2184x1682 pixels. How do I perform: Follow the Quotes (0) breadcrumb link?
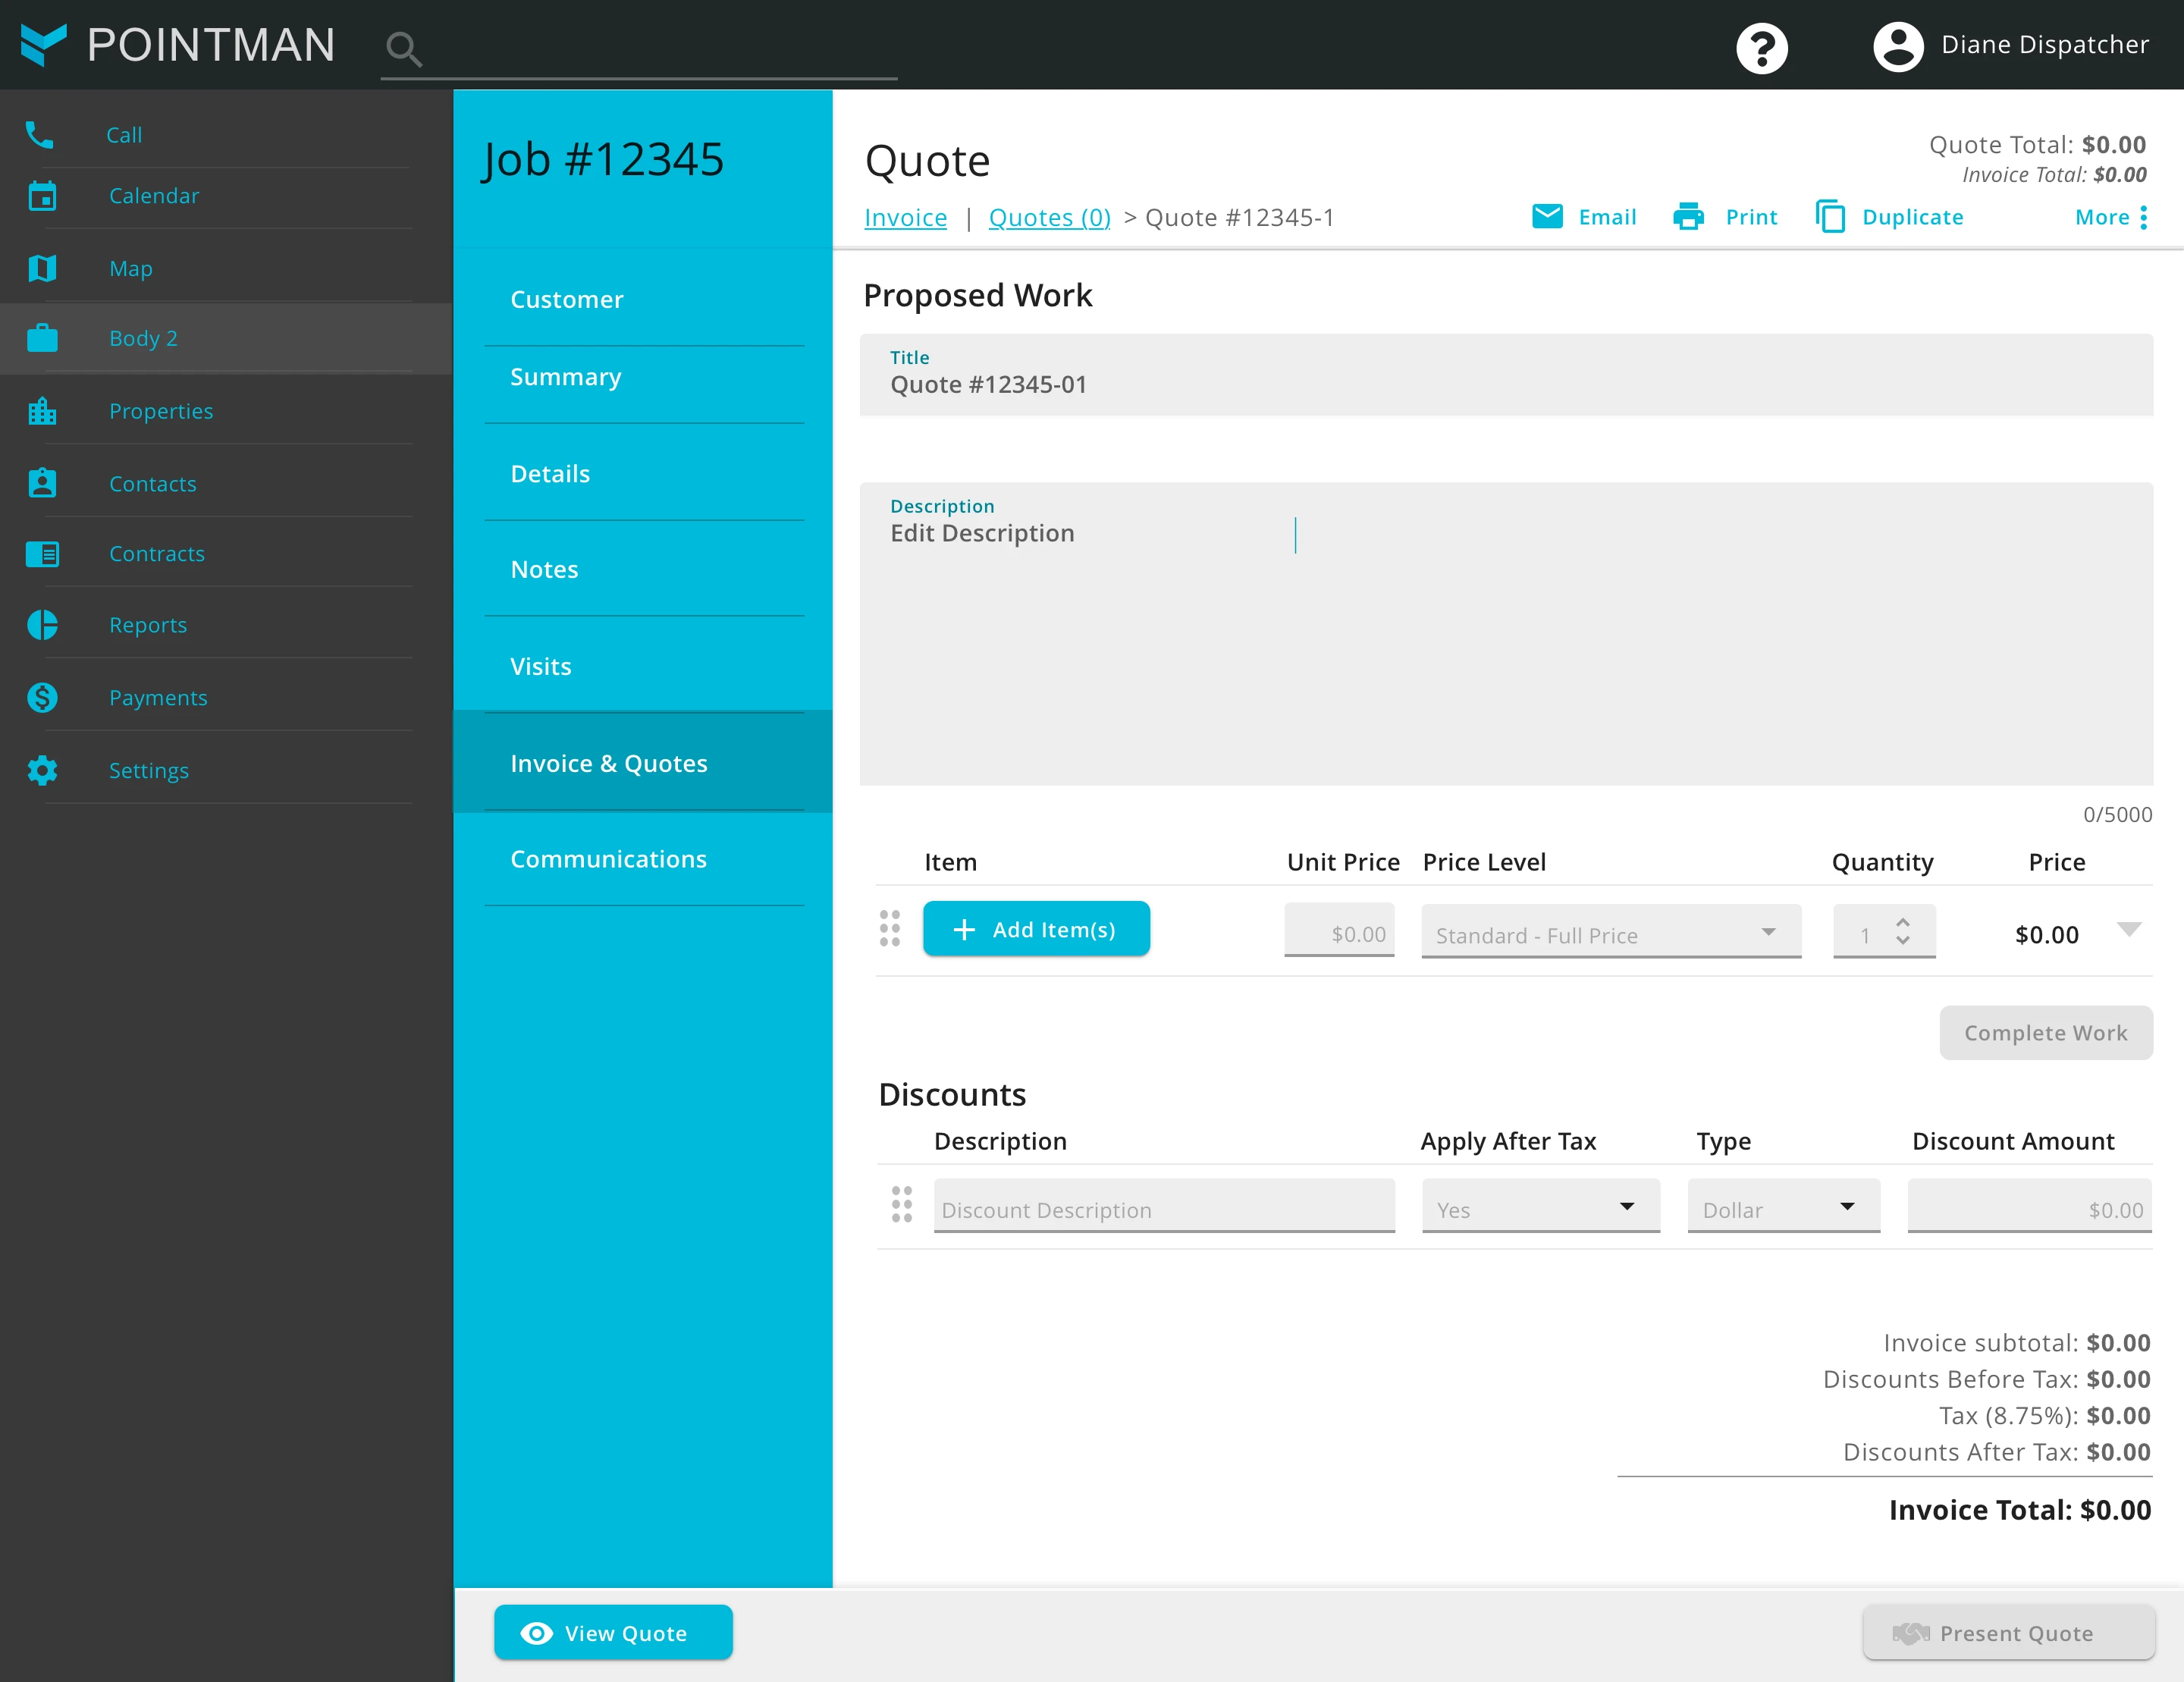tap(1049, 217)
